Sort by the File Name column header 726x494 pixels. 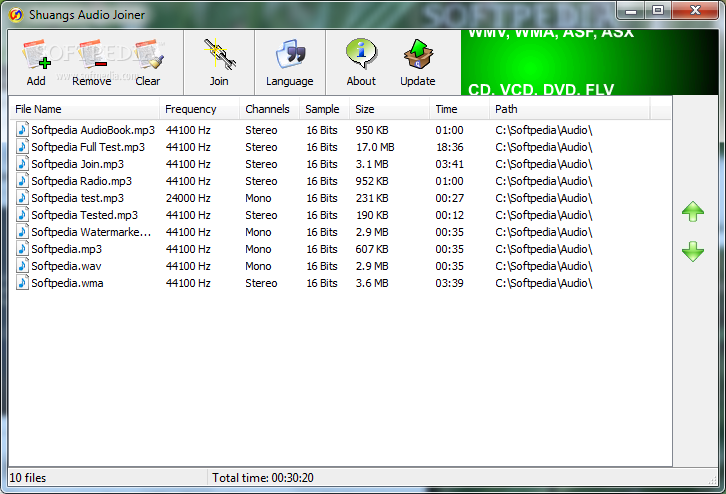click(85, 109)
